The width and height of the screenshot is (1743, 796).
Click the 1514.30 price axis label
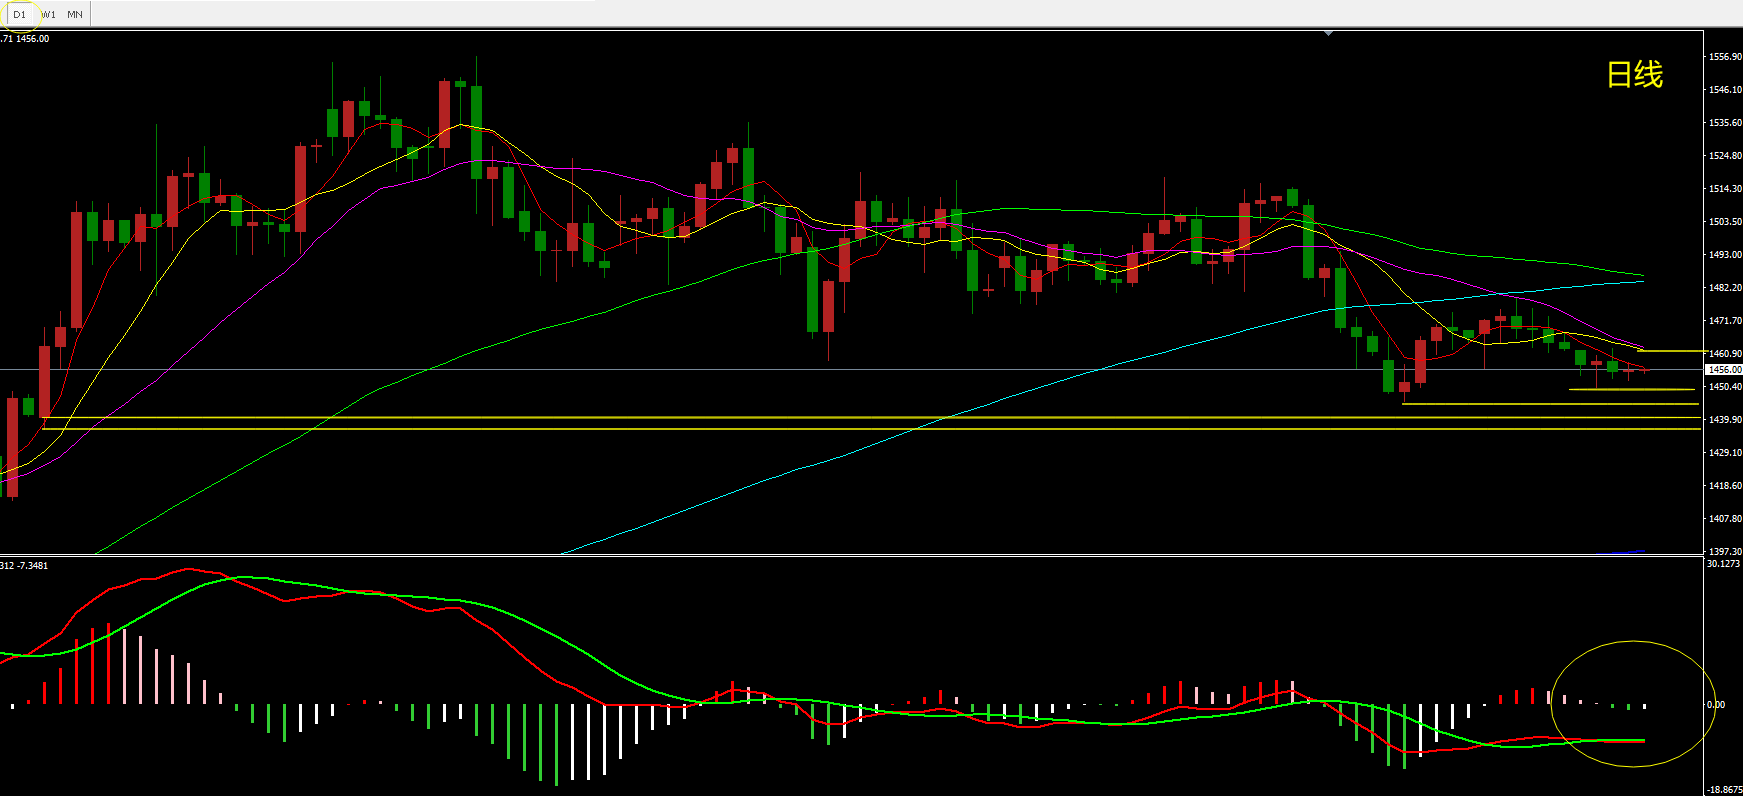coord(1725,189)
